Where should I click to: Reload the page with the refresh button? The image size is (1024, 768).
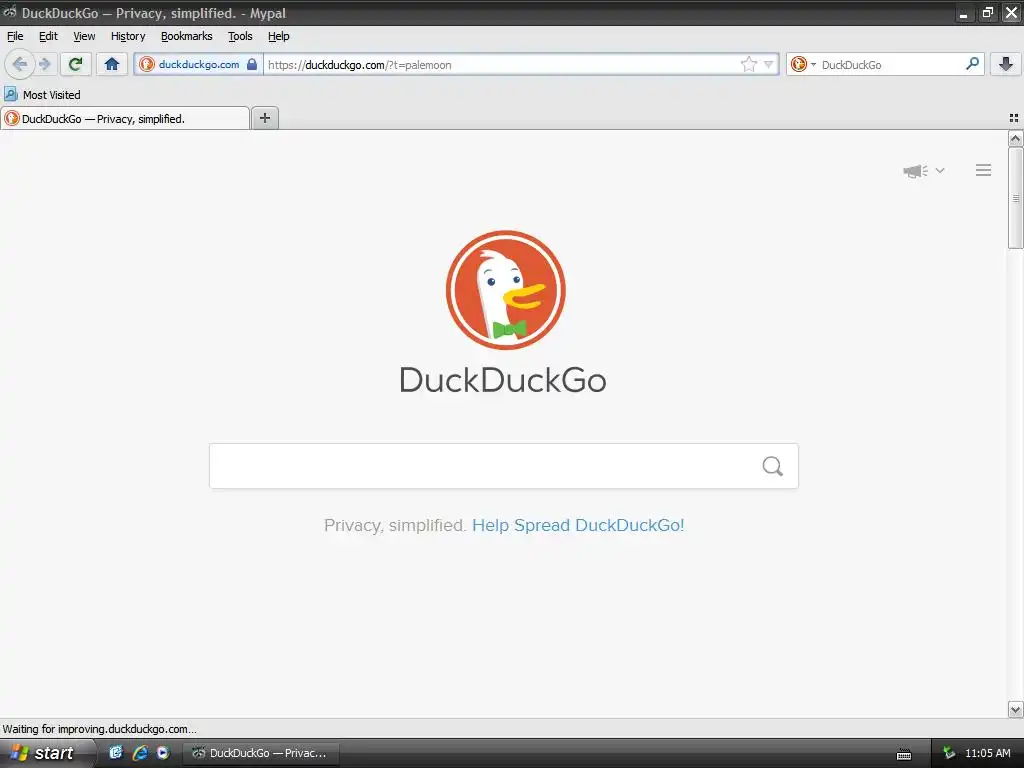tap(76, 64)
